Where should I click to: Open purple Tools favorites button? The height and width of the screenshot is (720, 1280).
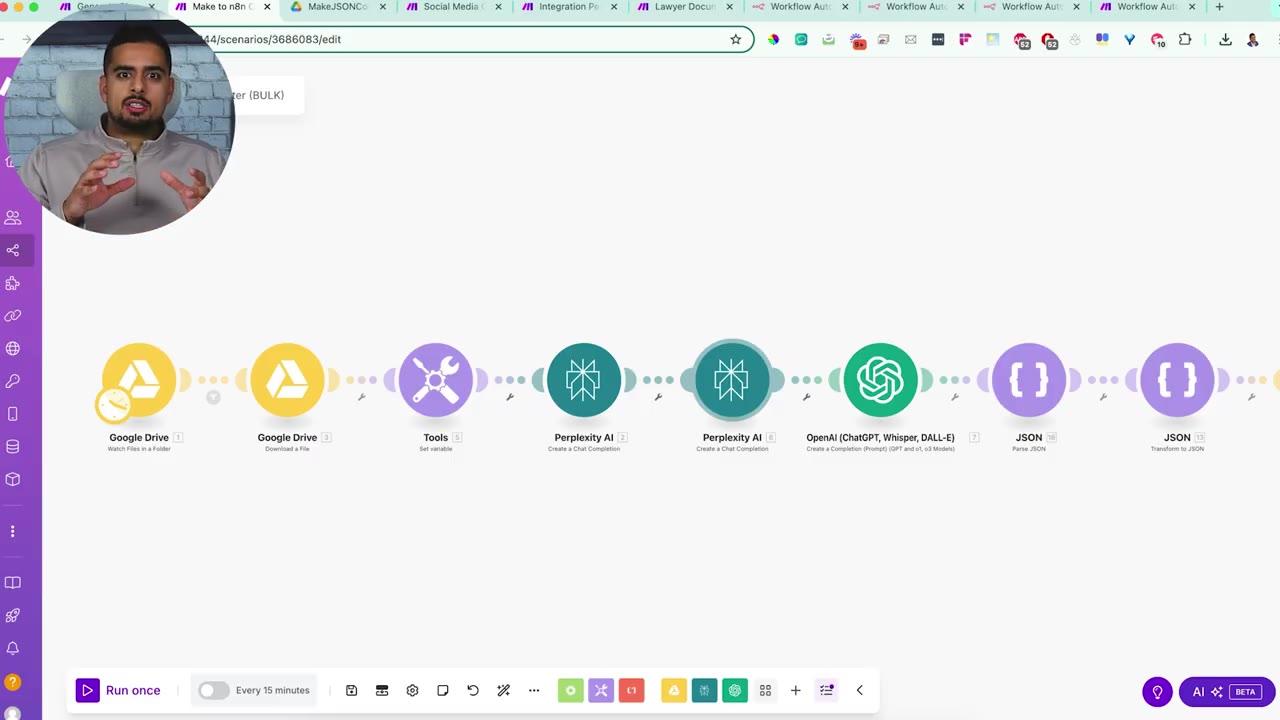(x=601, y=690)
